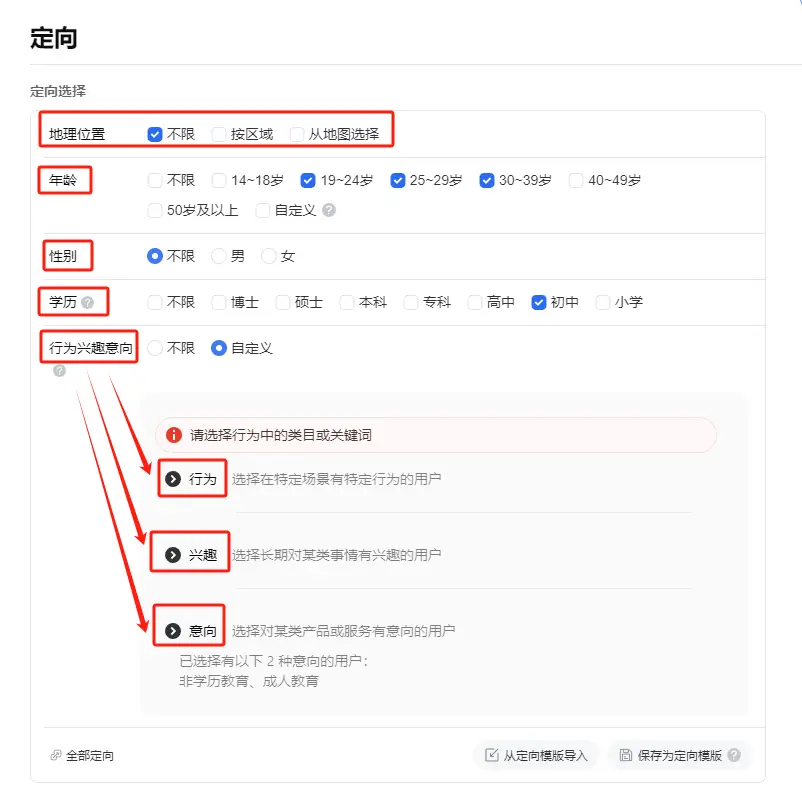This screenshot has height=802, width=802.
Task: Check 40~49岁 age range
Action: pyautogui.click(x=576, y=180)
